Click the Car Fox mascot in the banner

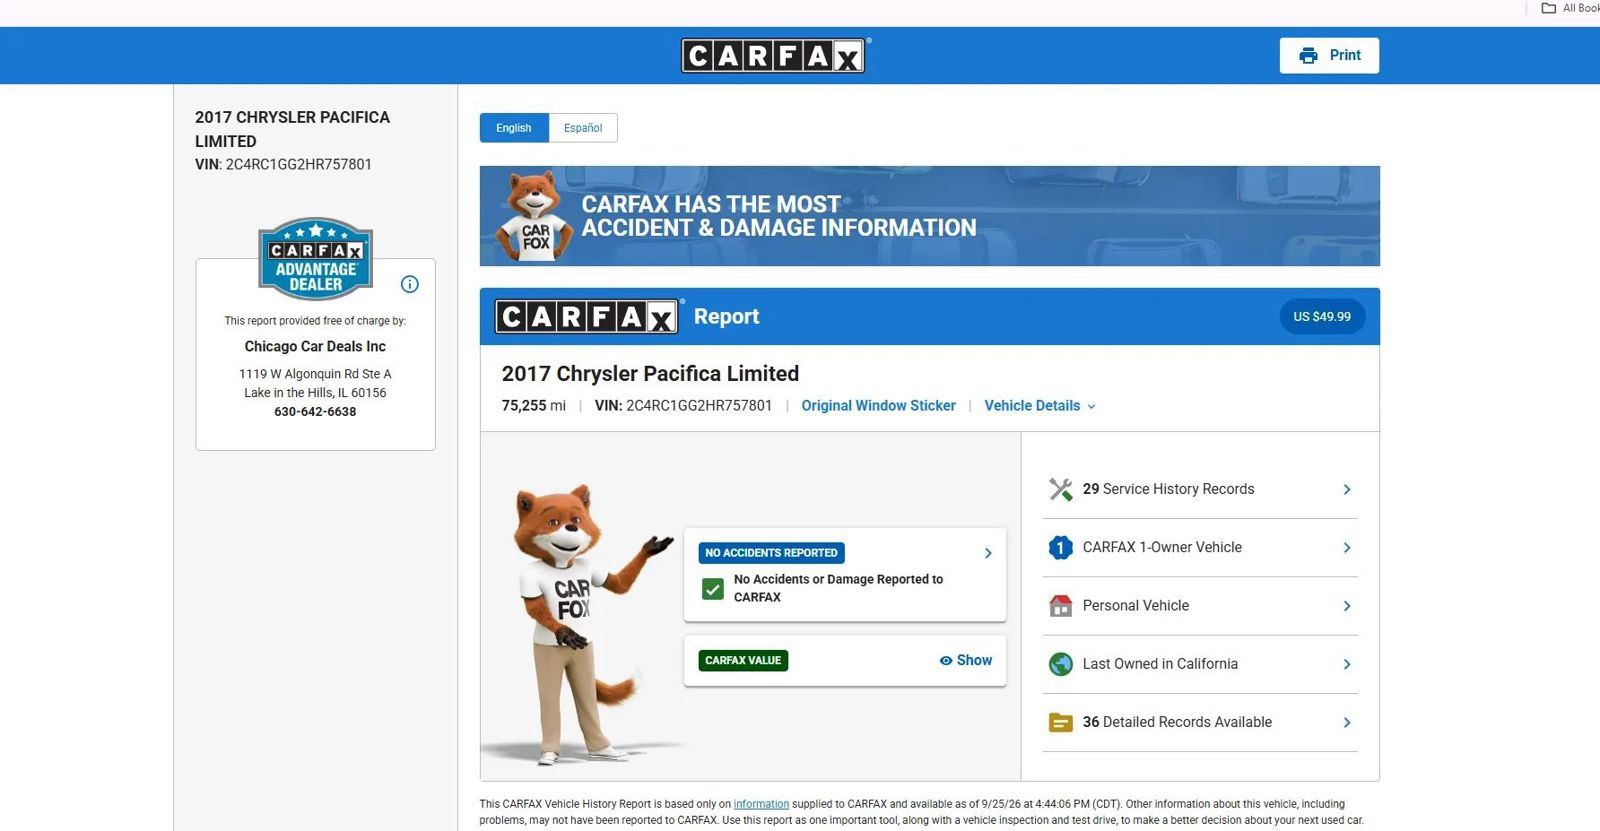pos(535,216)
